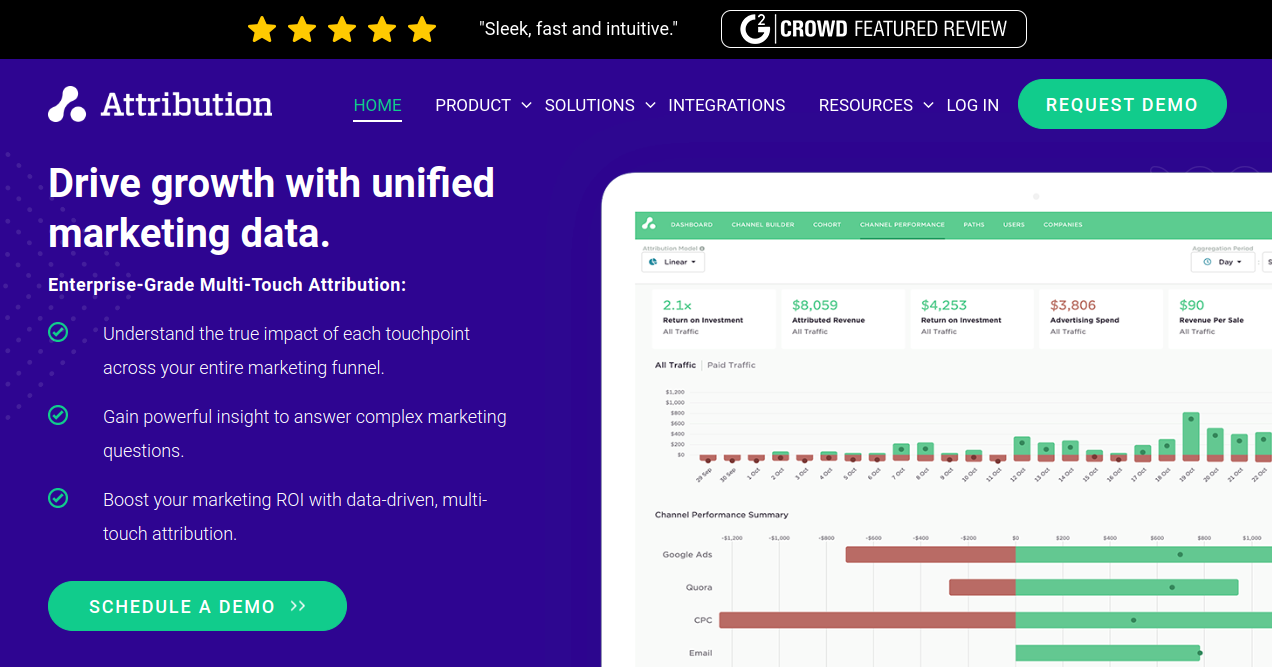Viewport: 1272px width, 667px height.
Task: Expand the SOLUTIONS dropdown chevron
Action: (x=650, y=105)
